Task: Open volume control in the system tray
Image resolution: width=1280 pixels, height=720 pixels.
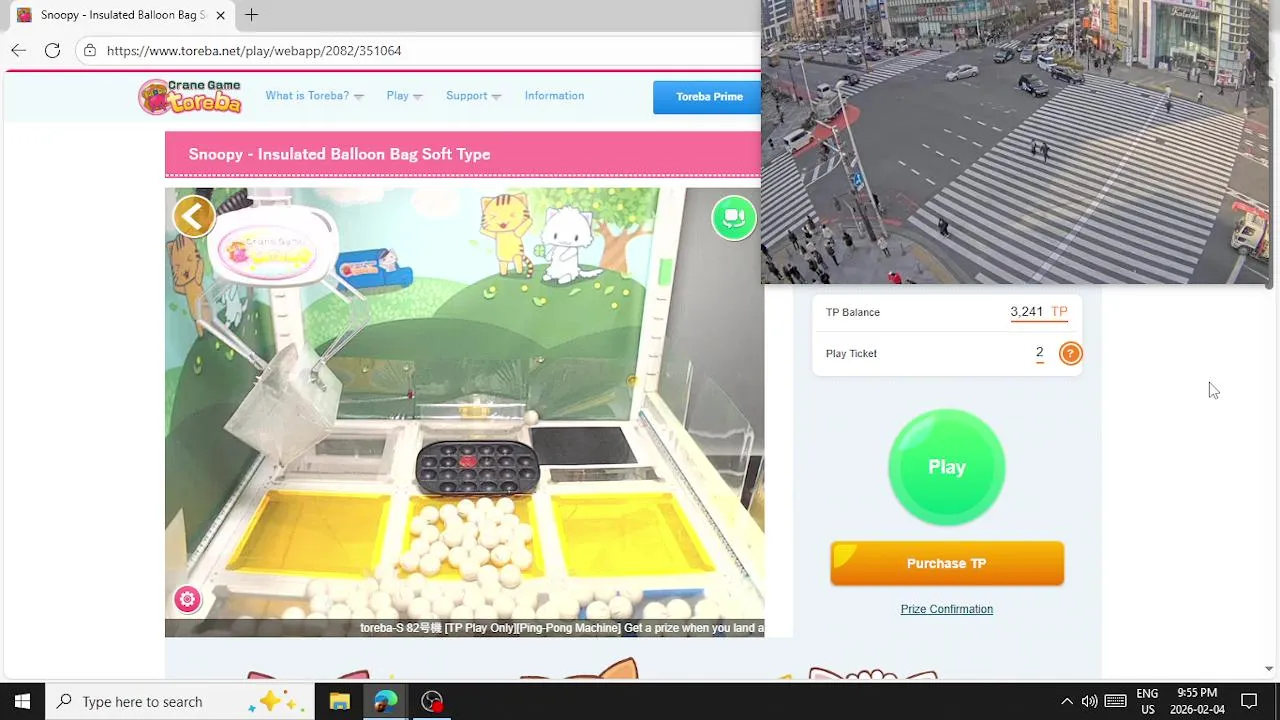Action: pos(1089,701)
